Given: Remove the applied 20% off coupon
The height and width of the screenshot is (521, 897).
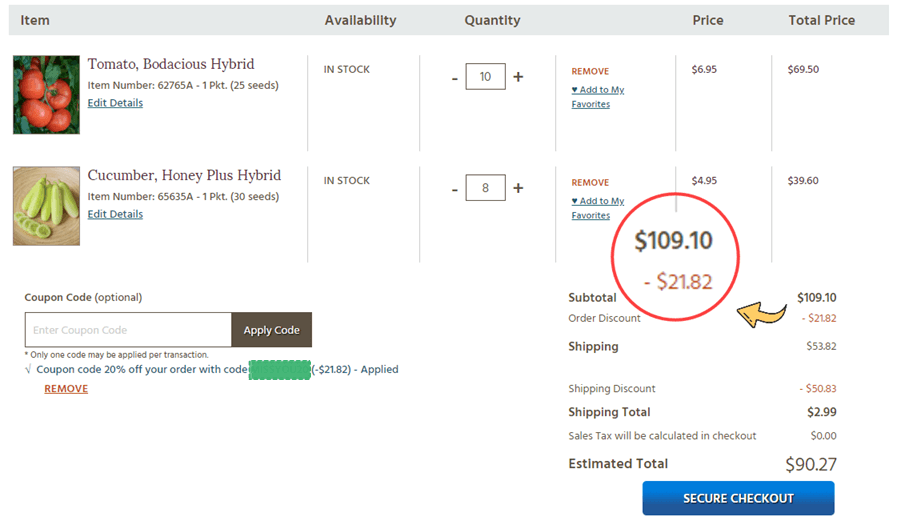Looking at the screenshot, I should pyautogui.click(x=66, y=389).
